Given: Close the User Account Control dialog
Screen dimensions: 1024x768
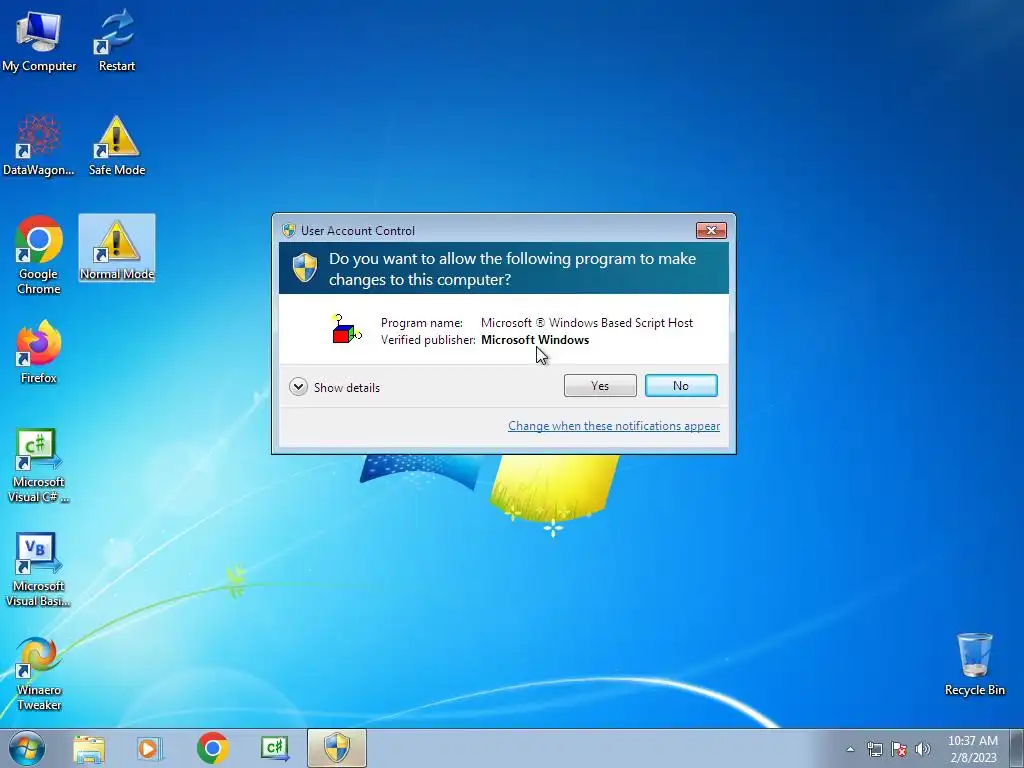Looking at the screenshot, I should pos(711,230).
